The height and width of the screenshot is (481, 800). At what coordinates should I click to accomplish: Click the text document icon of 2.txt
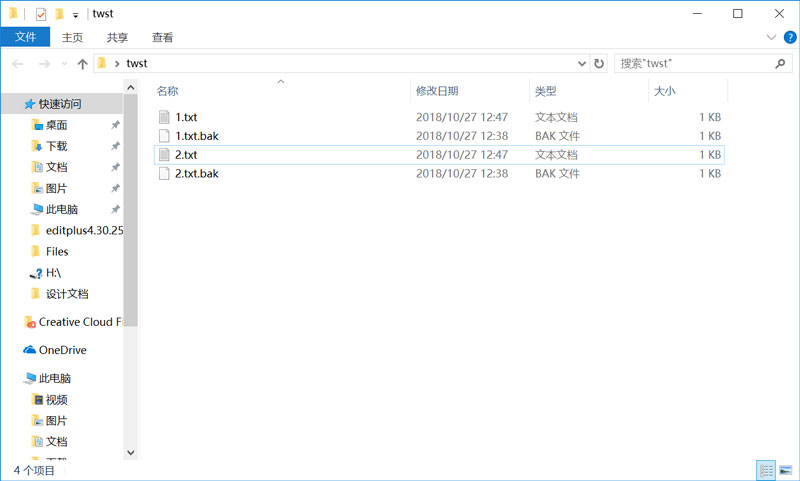click(x=164, y=155)
